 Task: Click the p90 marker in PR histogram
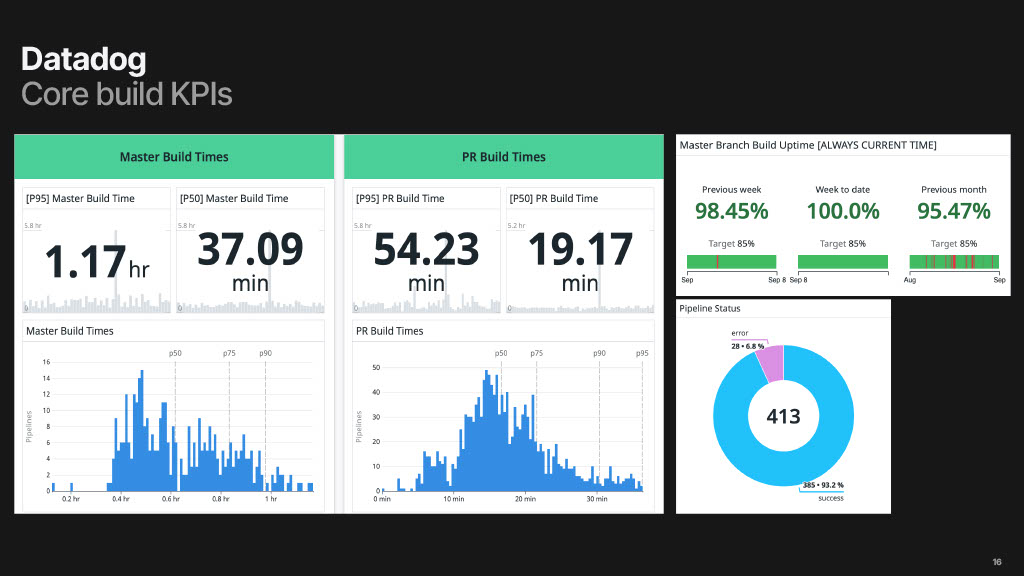(600, 353)
